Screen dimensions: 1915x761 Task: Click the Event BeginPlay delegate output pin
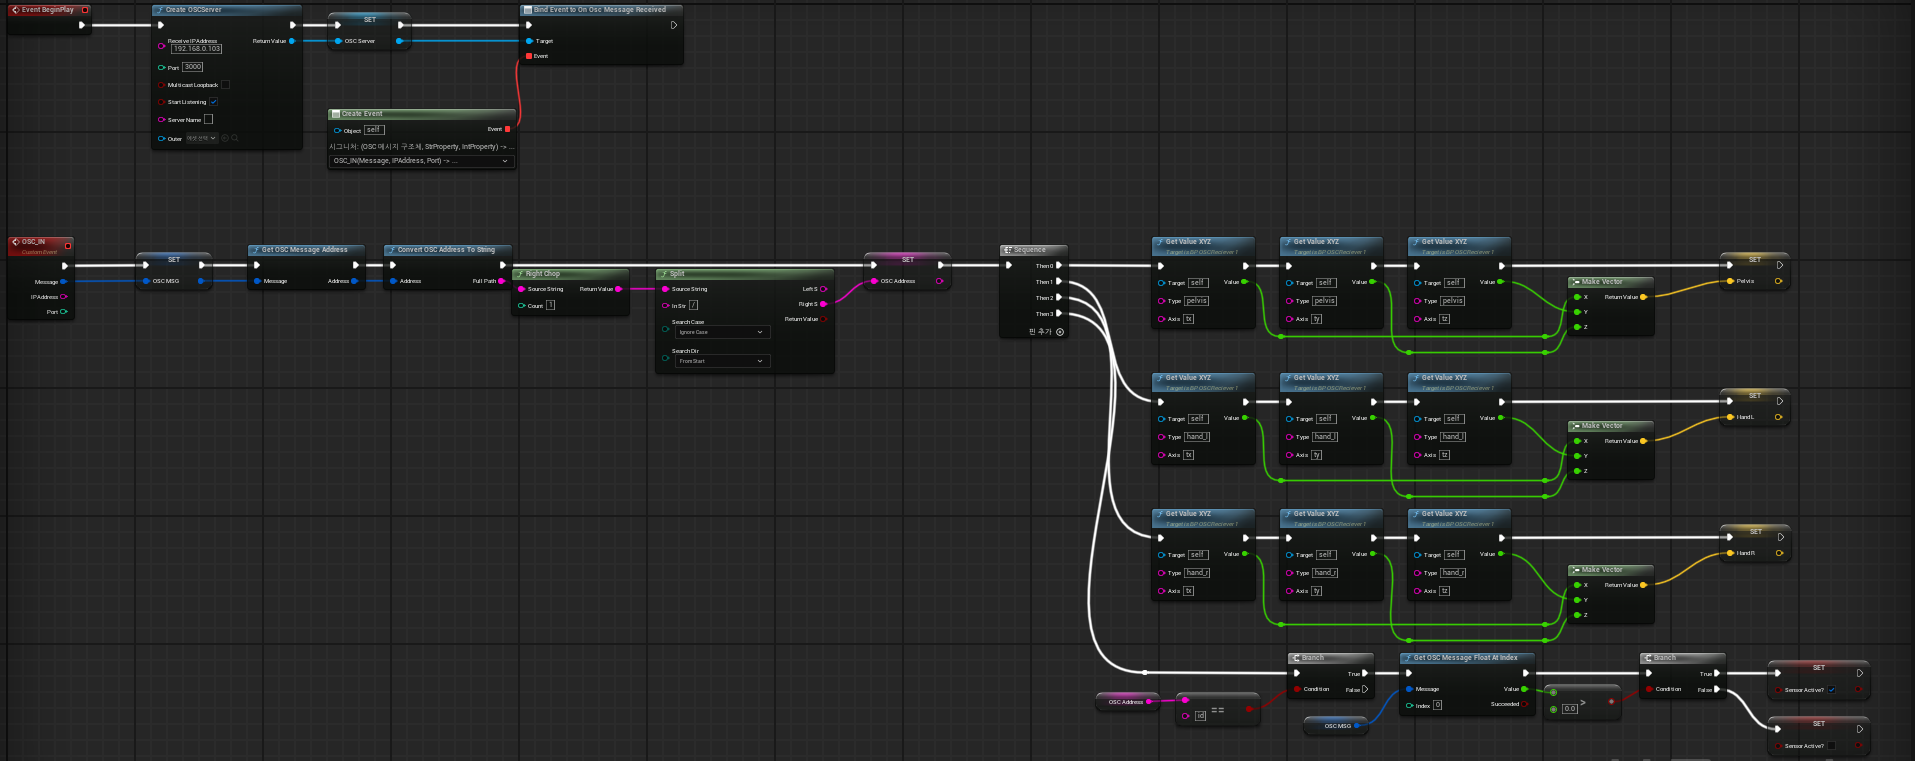(x=85, y=10)
